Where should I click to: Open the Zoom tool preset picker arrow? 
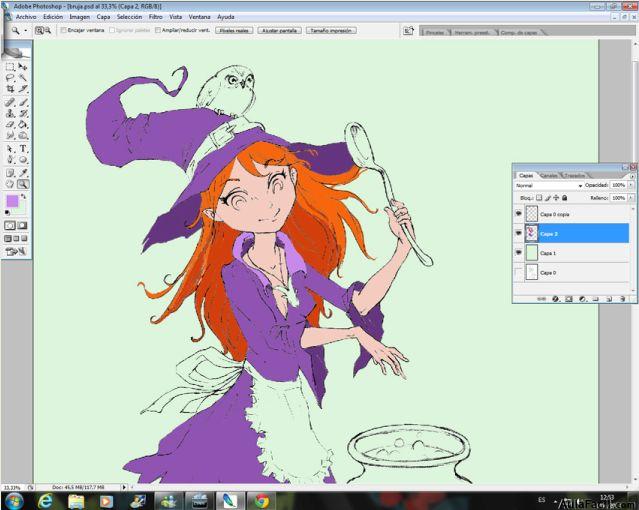coord(26,30)
